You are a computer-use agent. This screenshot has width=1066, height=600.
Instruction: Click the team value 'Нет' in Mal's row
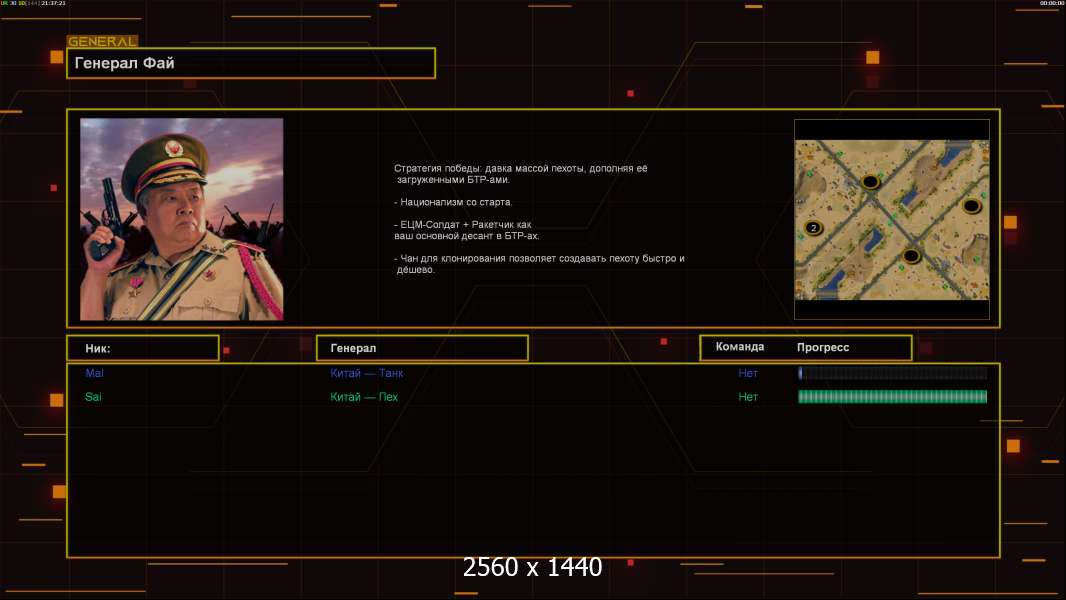pos(748,373)
